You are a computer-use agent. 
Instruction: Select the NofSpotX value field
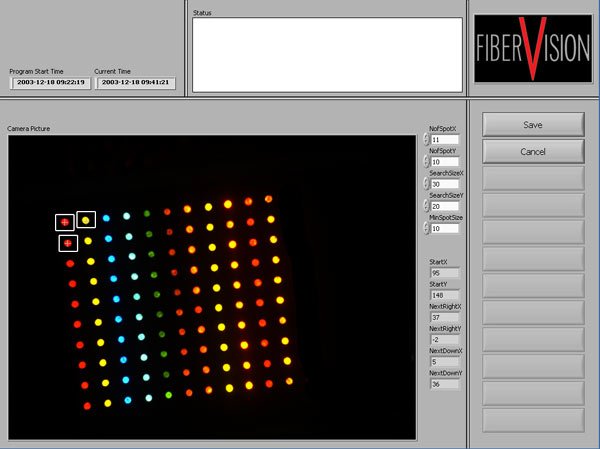(x=444, y=140)
